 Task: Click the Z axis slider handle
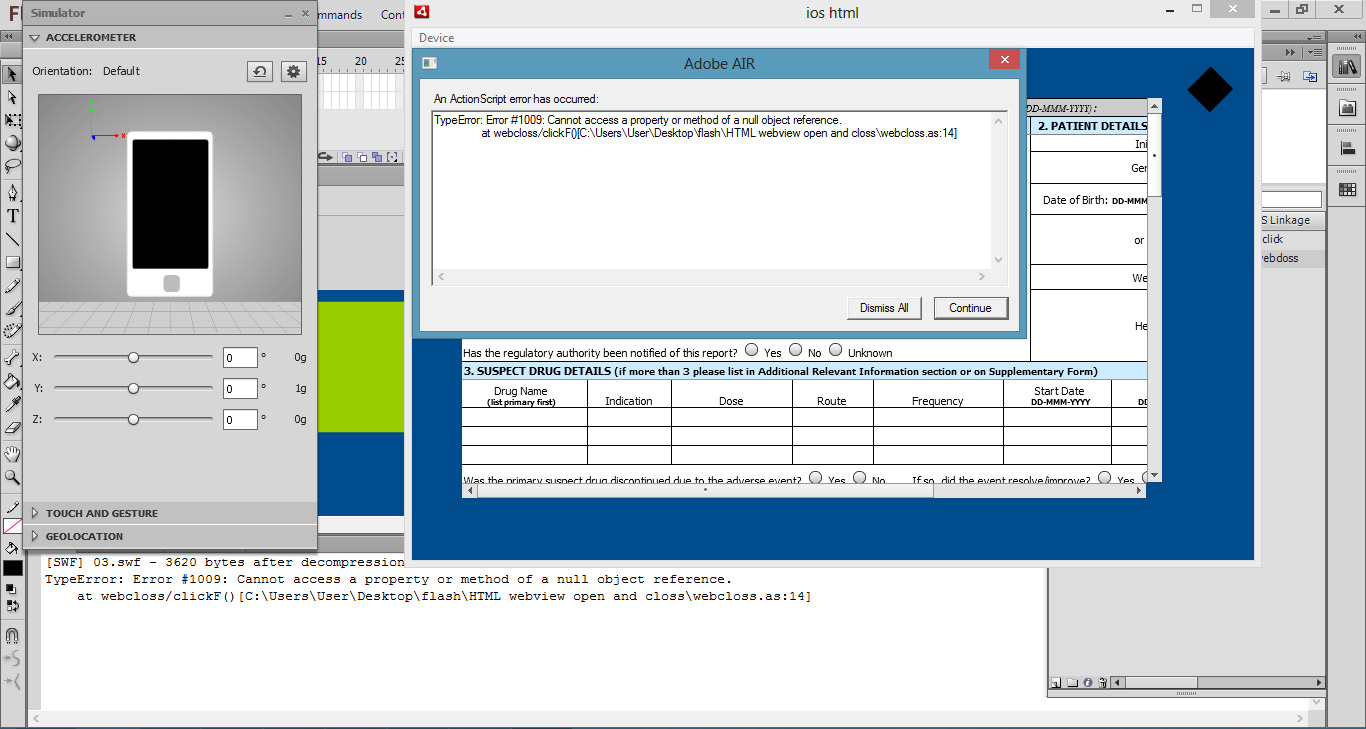coord(133,419)
